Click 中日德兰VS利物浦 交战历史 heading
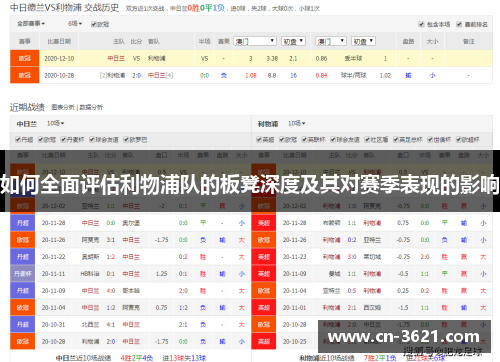The image size is (500, 362). click(64, 7)
